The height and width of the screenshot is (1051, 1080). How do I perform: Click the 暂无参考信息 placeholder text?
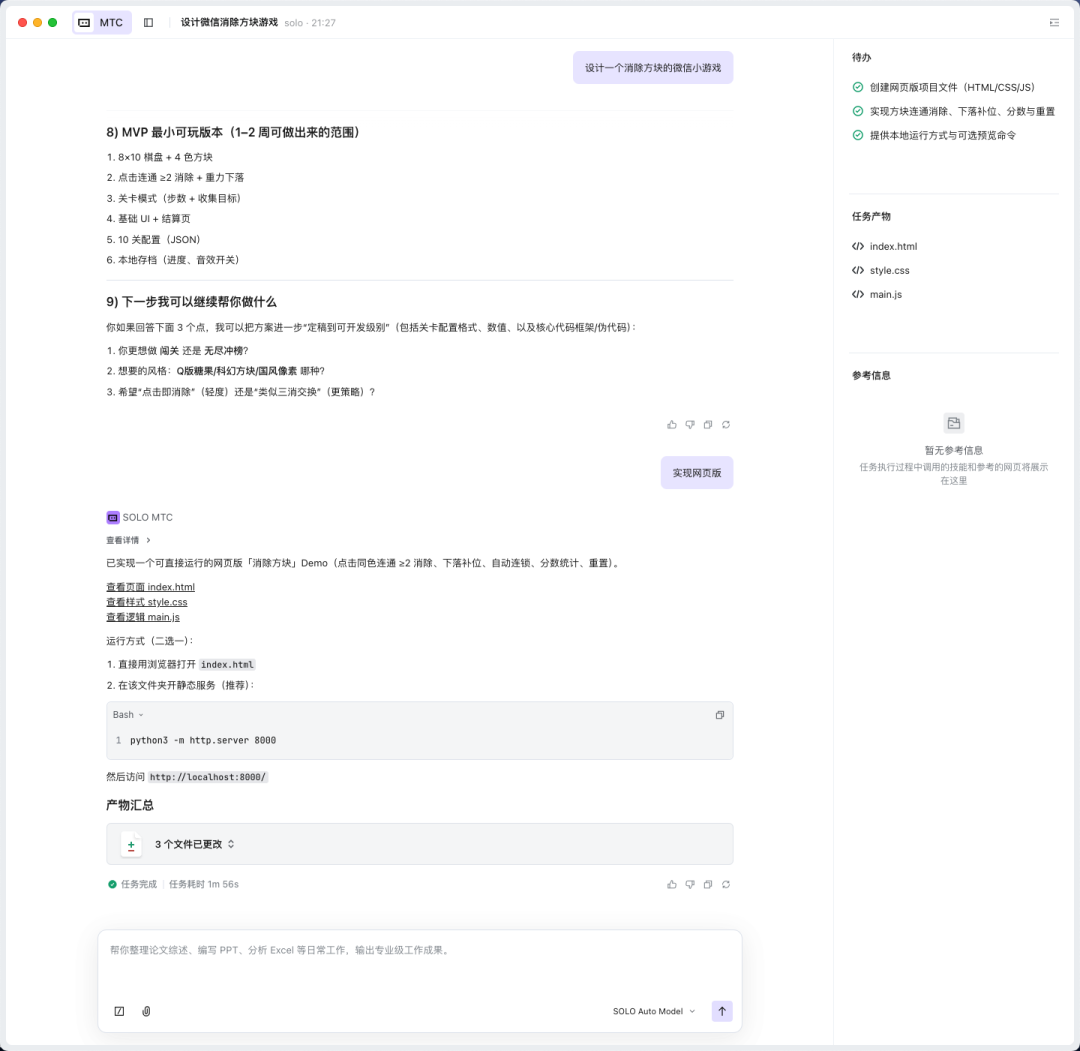pos(953,450)
